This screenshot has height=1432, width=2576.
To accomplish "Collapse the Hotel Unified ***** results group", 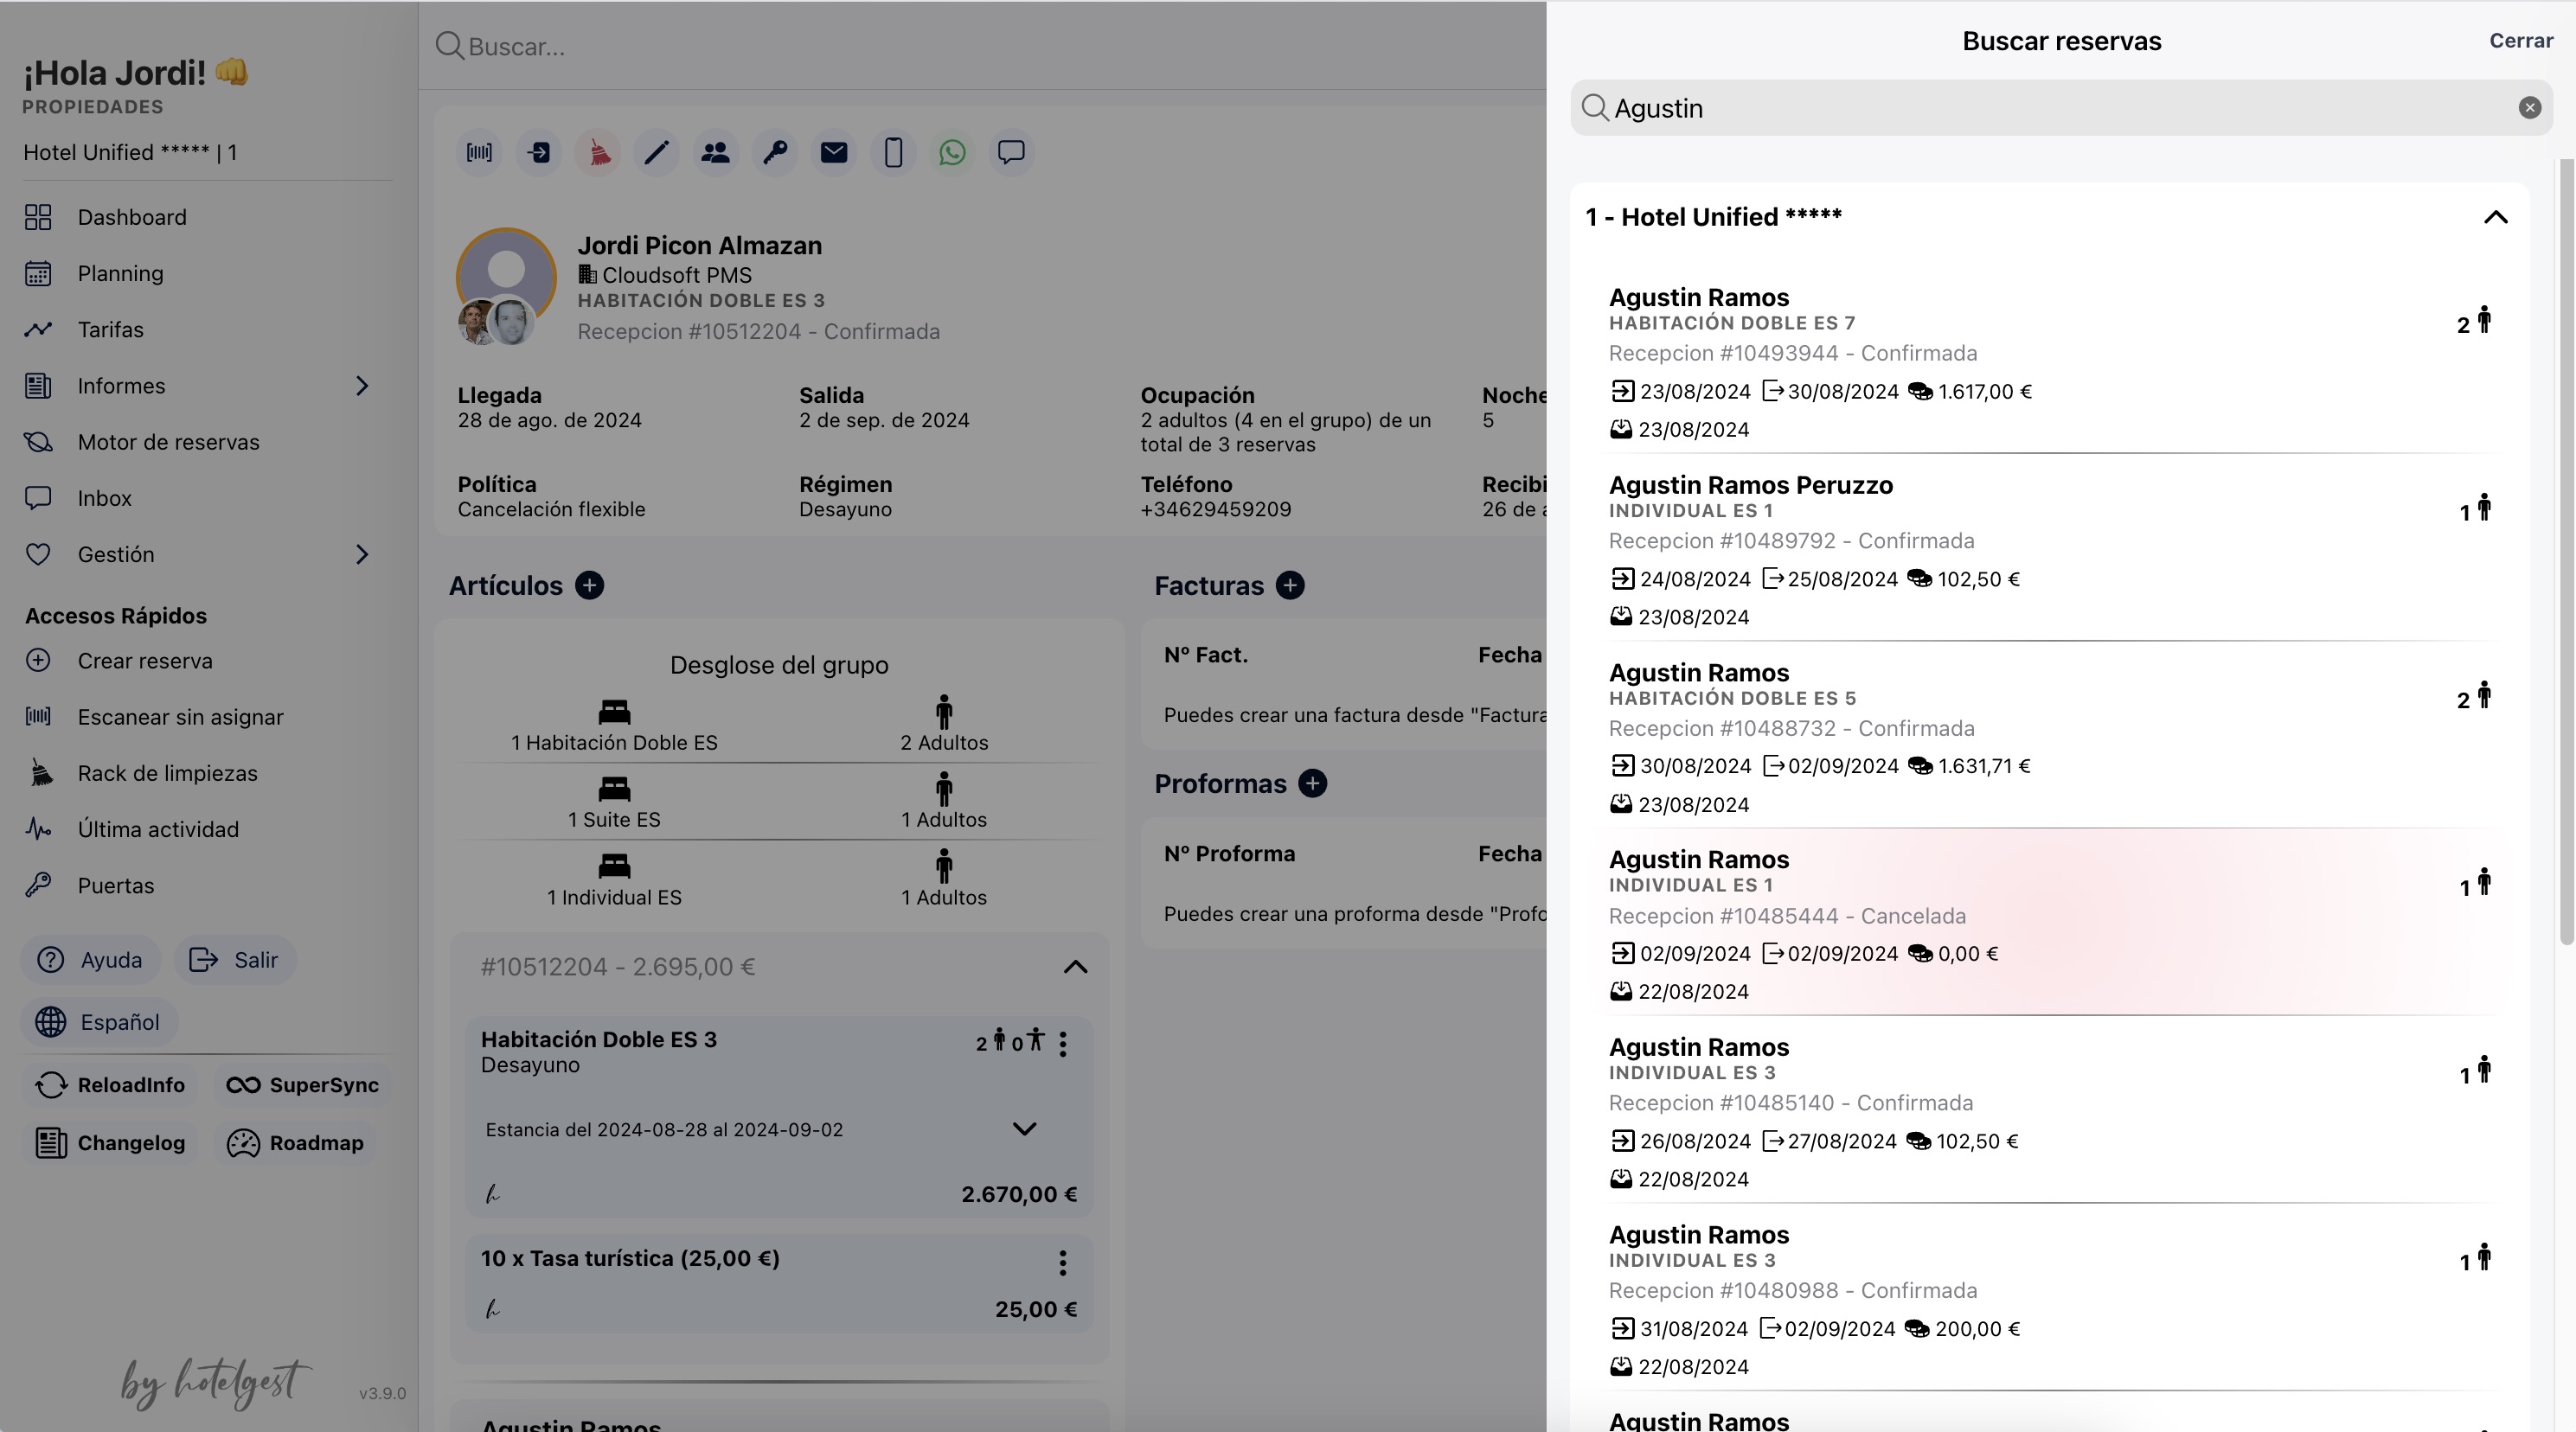I will coord(2495,217).
